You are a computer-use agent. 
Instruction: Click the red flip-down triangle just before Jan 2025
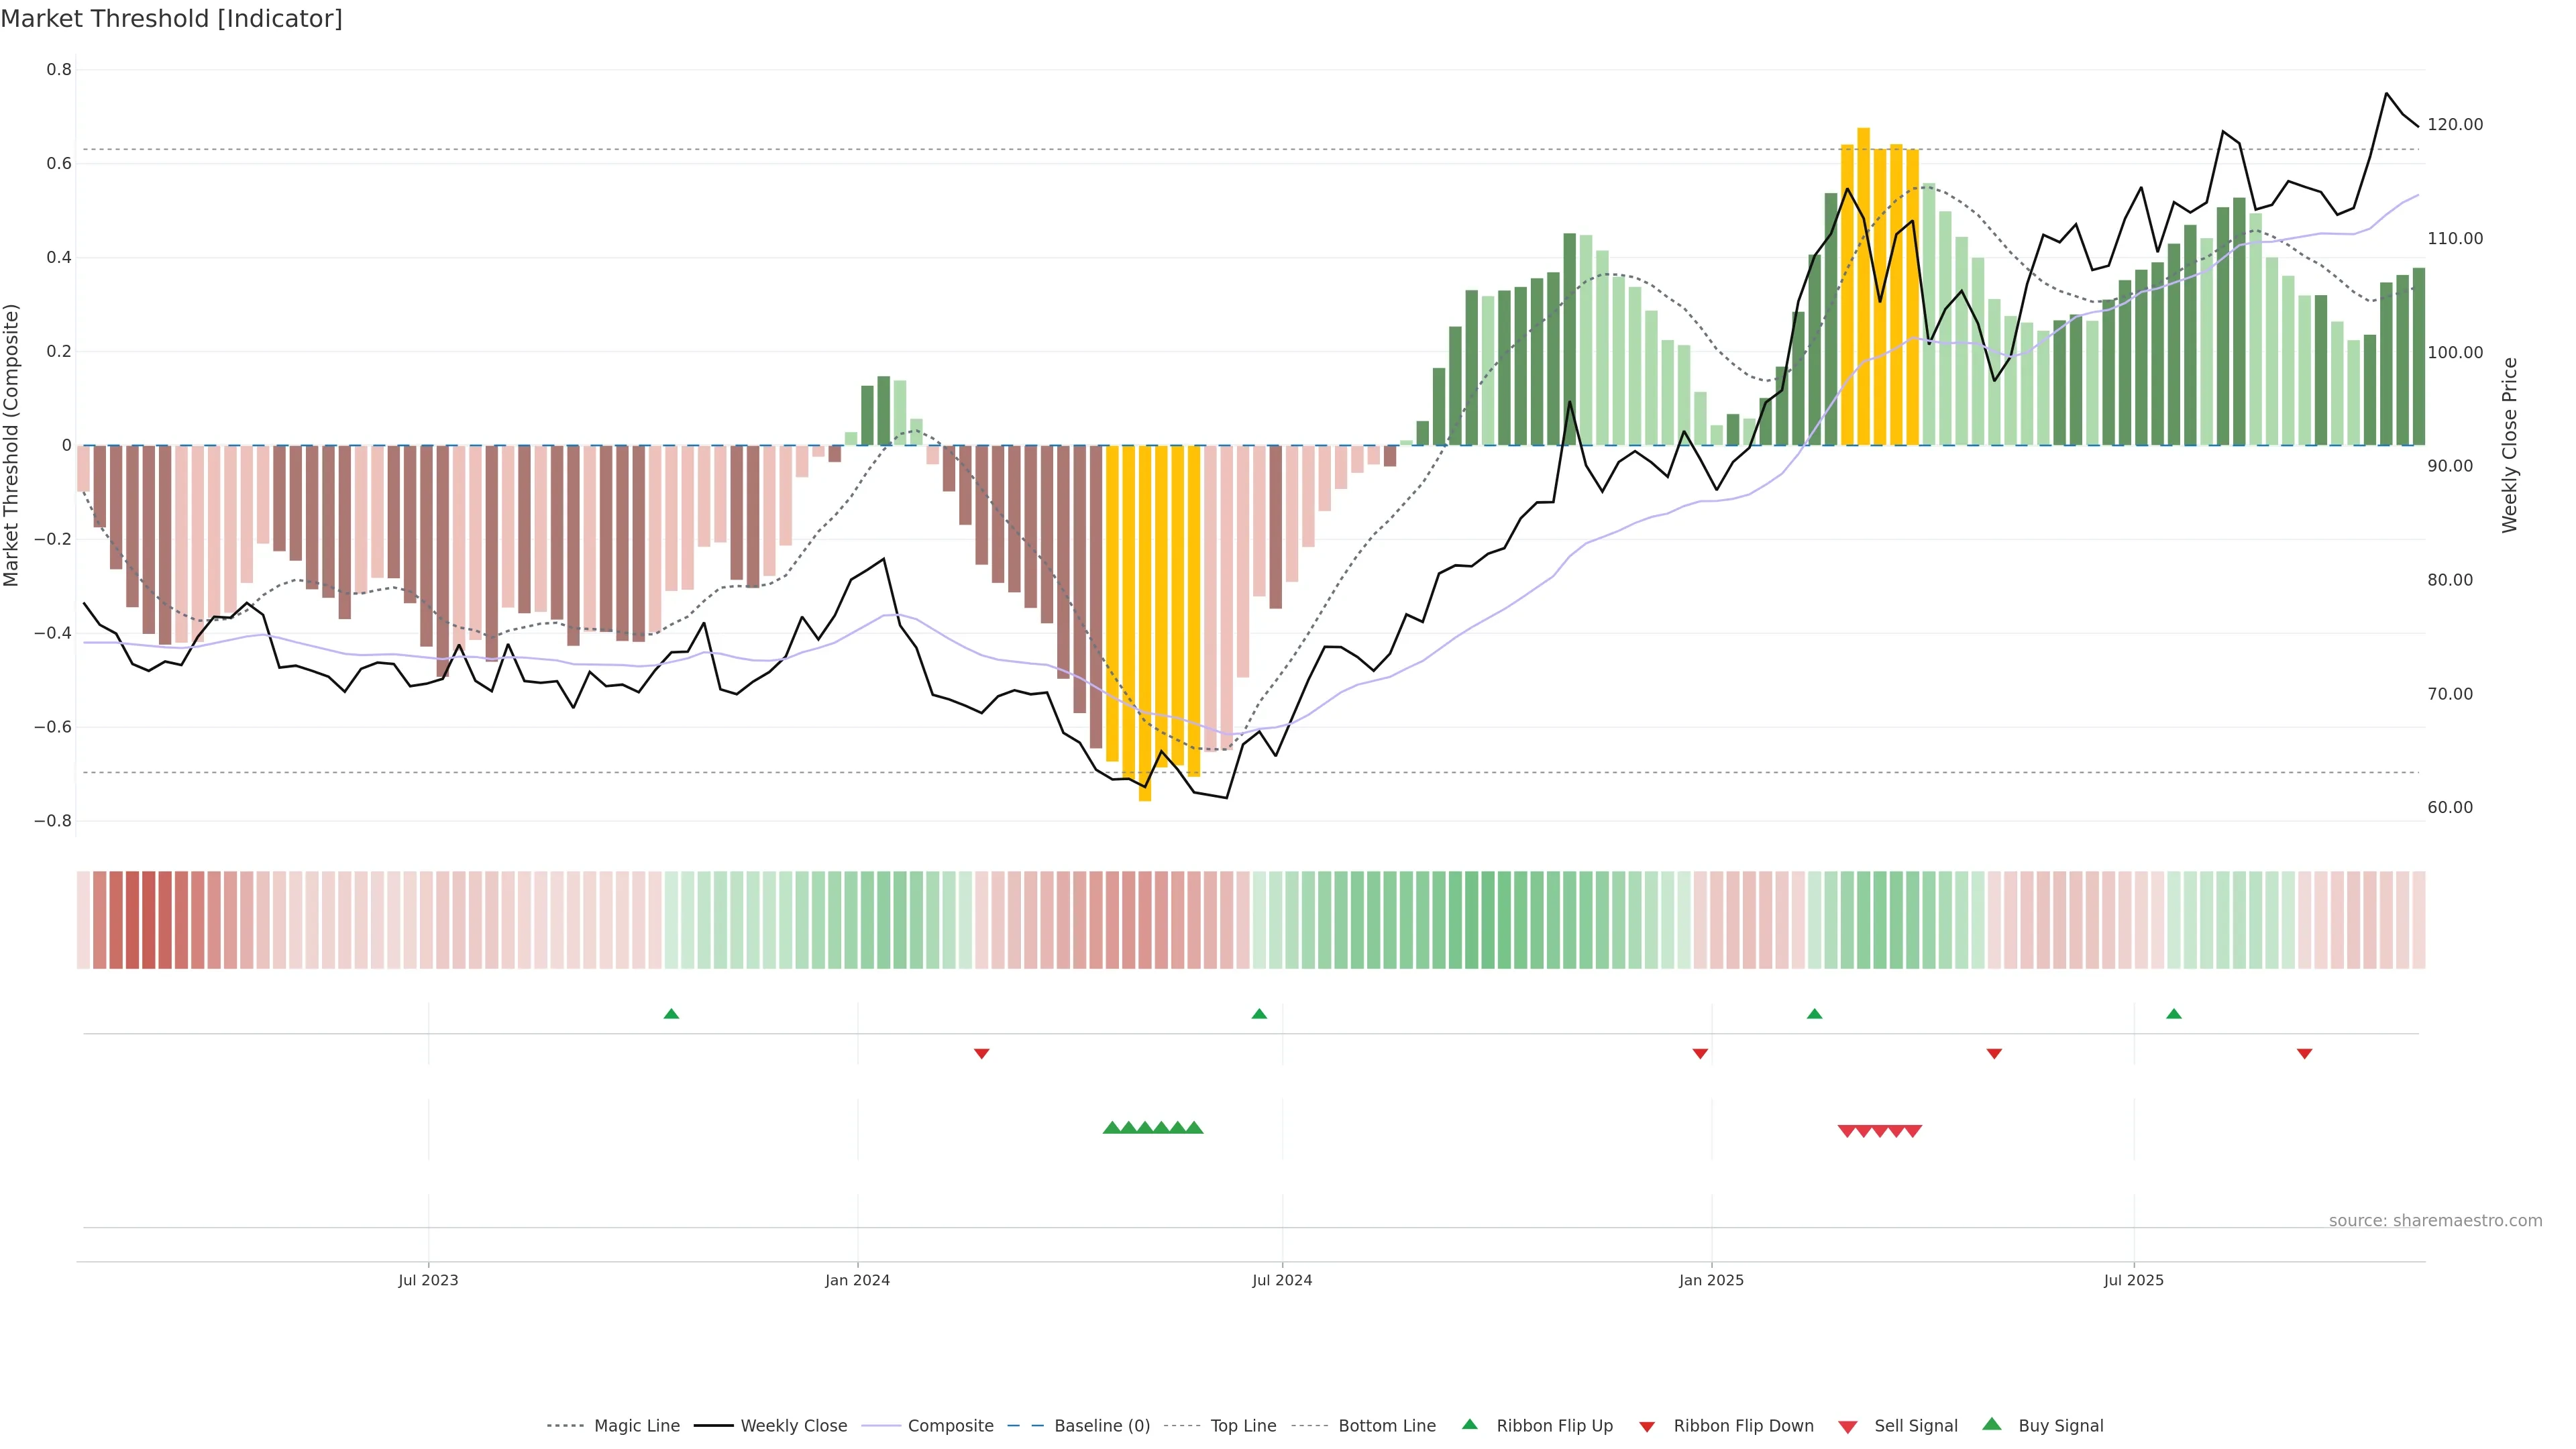click(1700, 1053)
